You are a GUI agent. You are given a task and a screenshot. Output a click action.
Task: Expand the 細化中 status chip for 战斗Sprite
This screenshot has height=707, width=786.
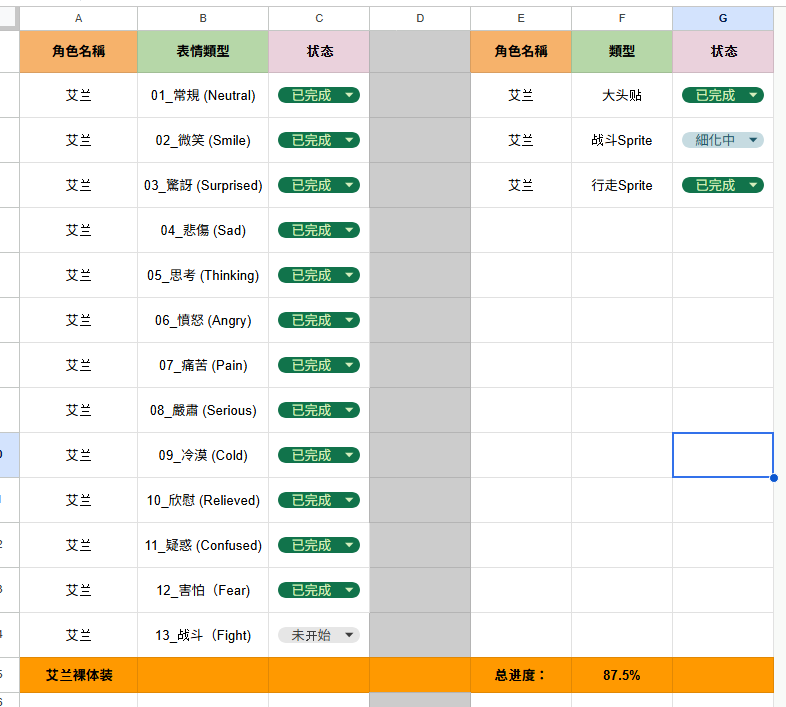pos(723,140)
